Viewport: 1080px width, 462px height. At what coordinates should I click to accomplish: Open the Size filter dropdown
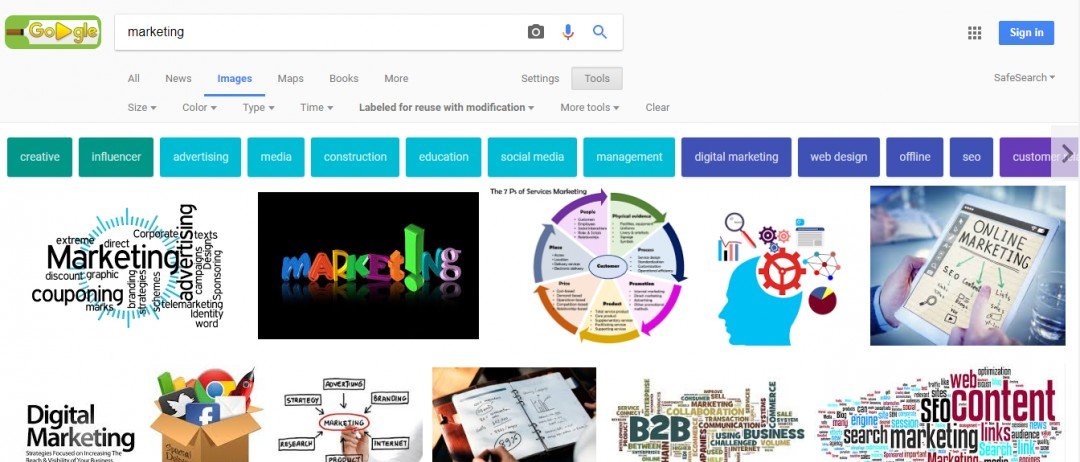click(142, 107)
